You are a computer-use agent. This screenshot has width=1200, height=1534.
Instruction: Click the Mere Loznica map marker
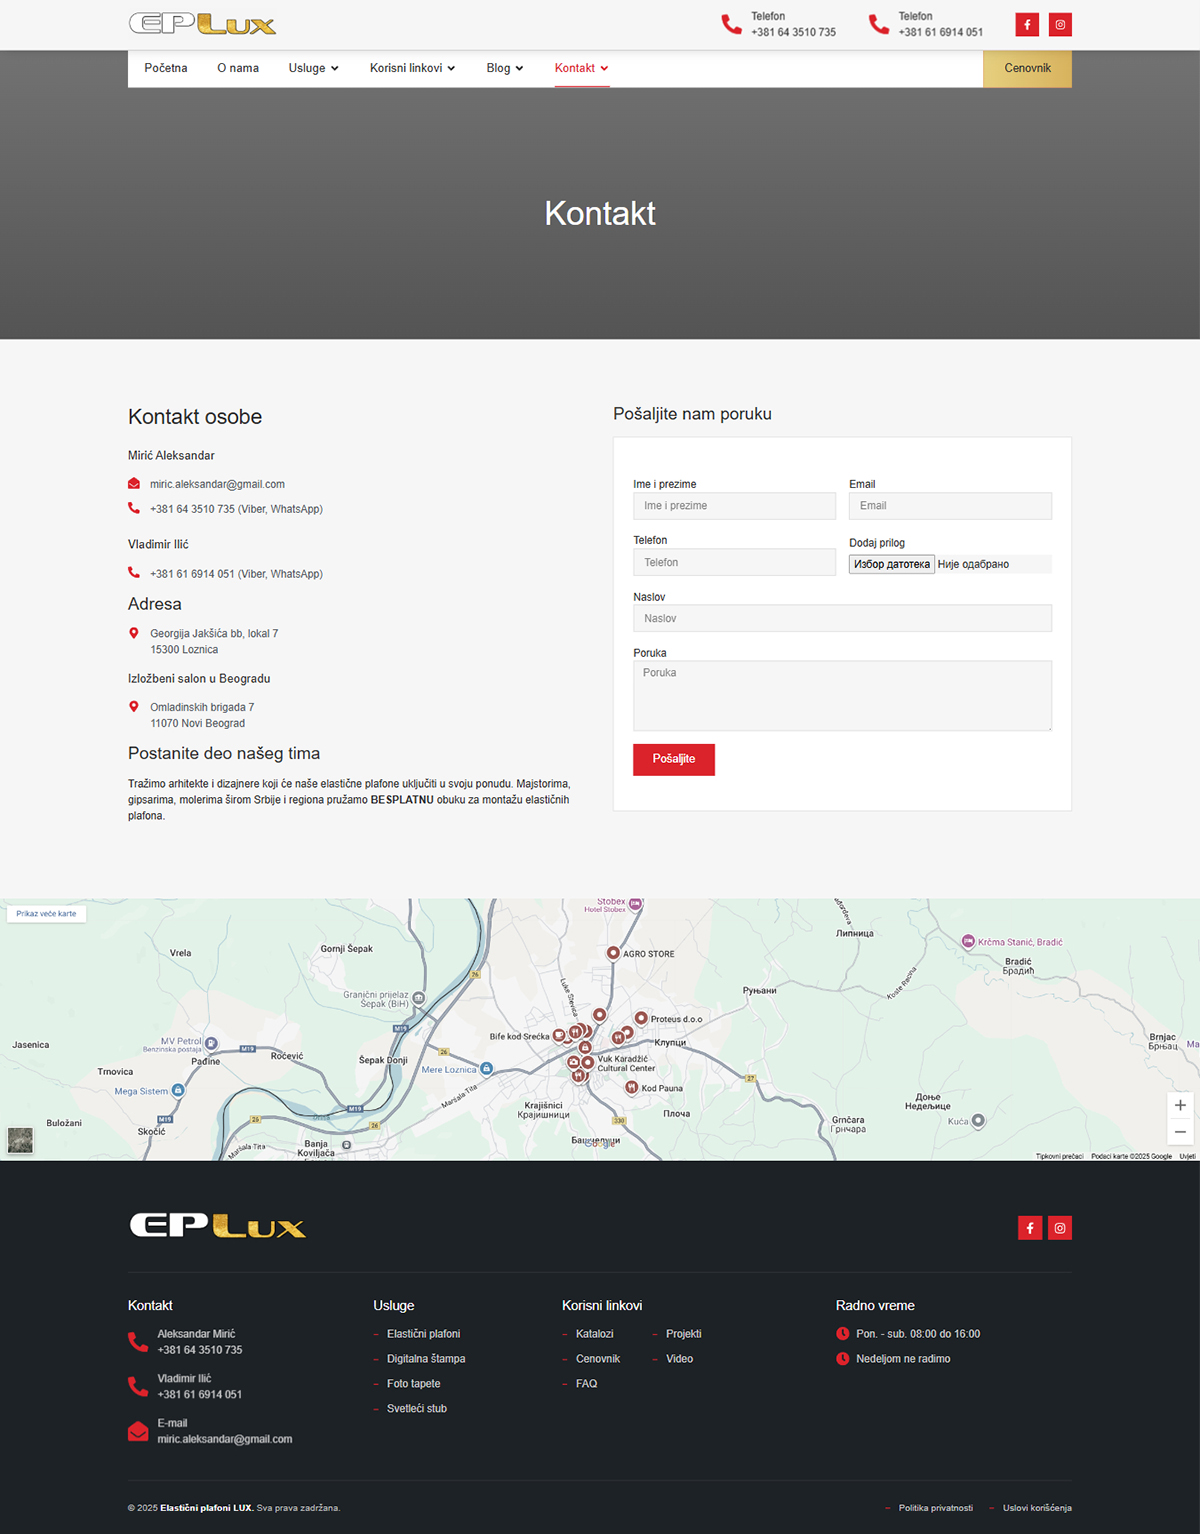point(486,1068)
